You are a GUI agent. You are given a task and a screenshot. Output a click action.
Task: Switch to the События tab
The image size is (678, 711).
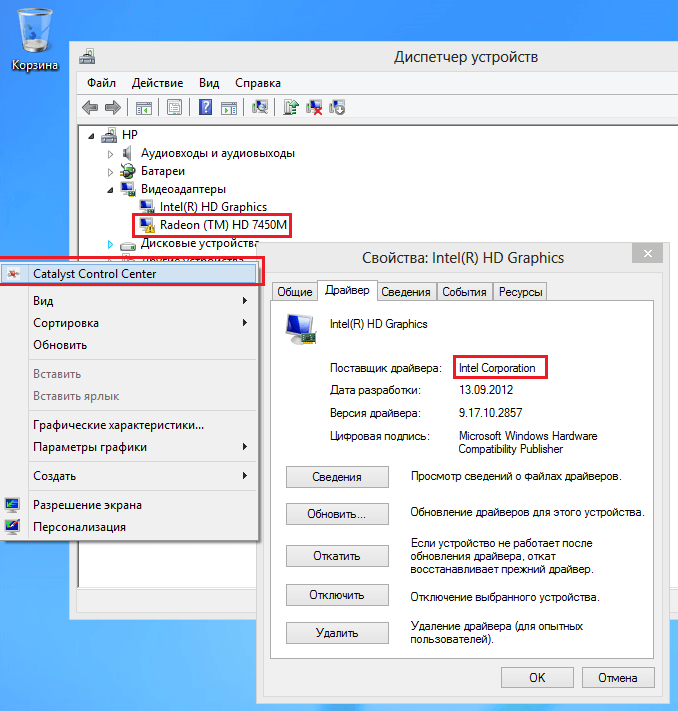tap(464, 292)
